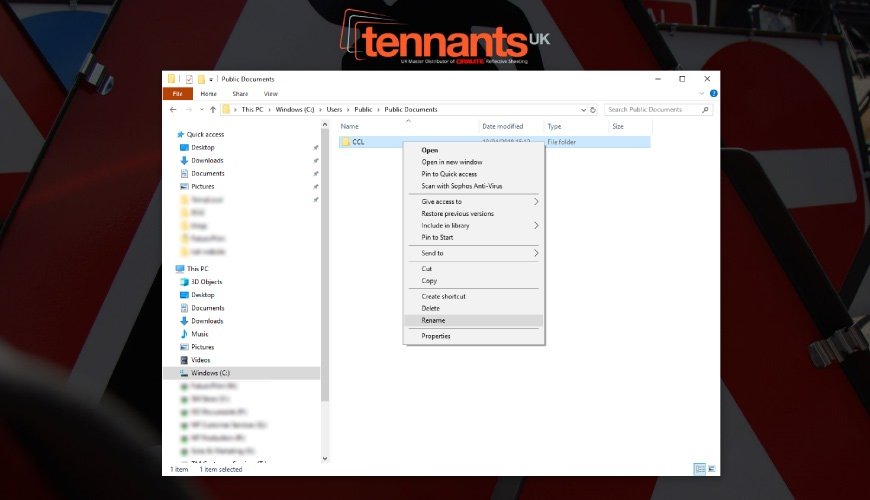This screenshot has height=500, width=870.
Task: Click the Properties quick access toolbar icon
Action: tap(189, 79)
